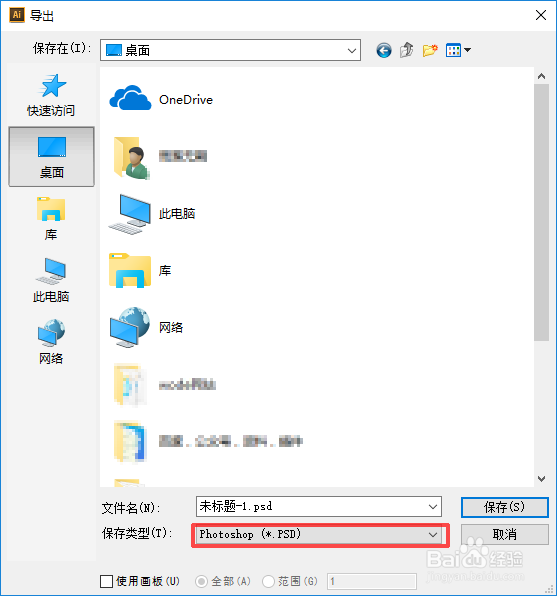
Task: Select 此电脑 in the left sidebar
Action: point(51,281)
